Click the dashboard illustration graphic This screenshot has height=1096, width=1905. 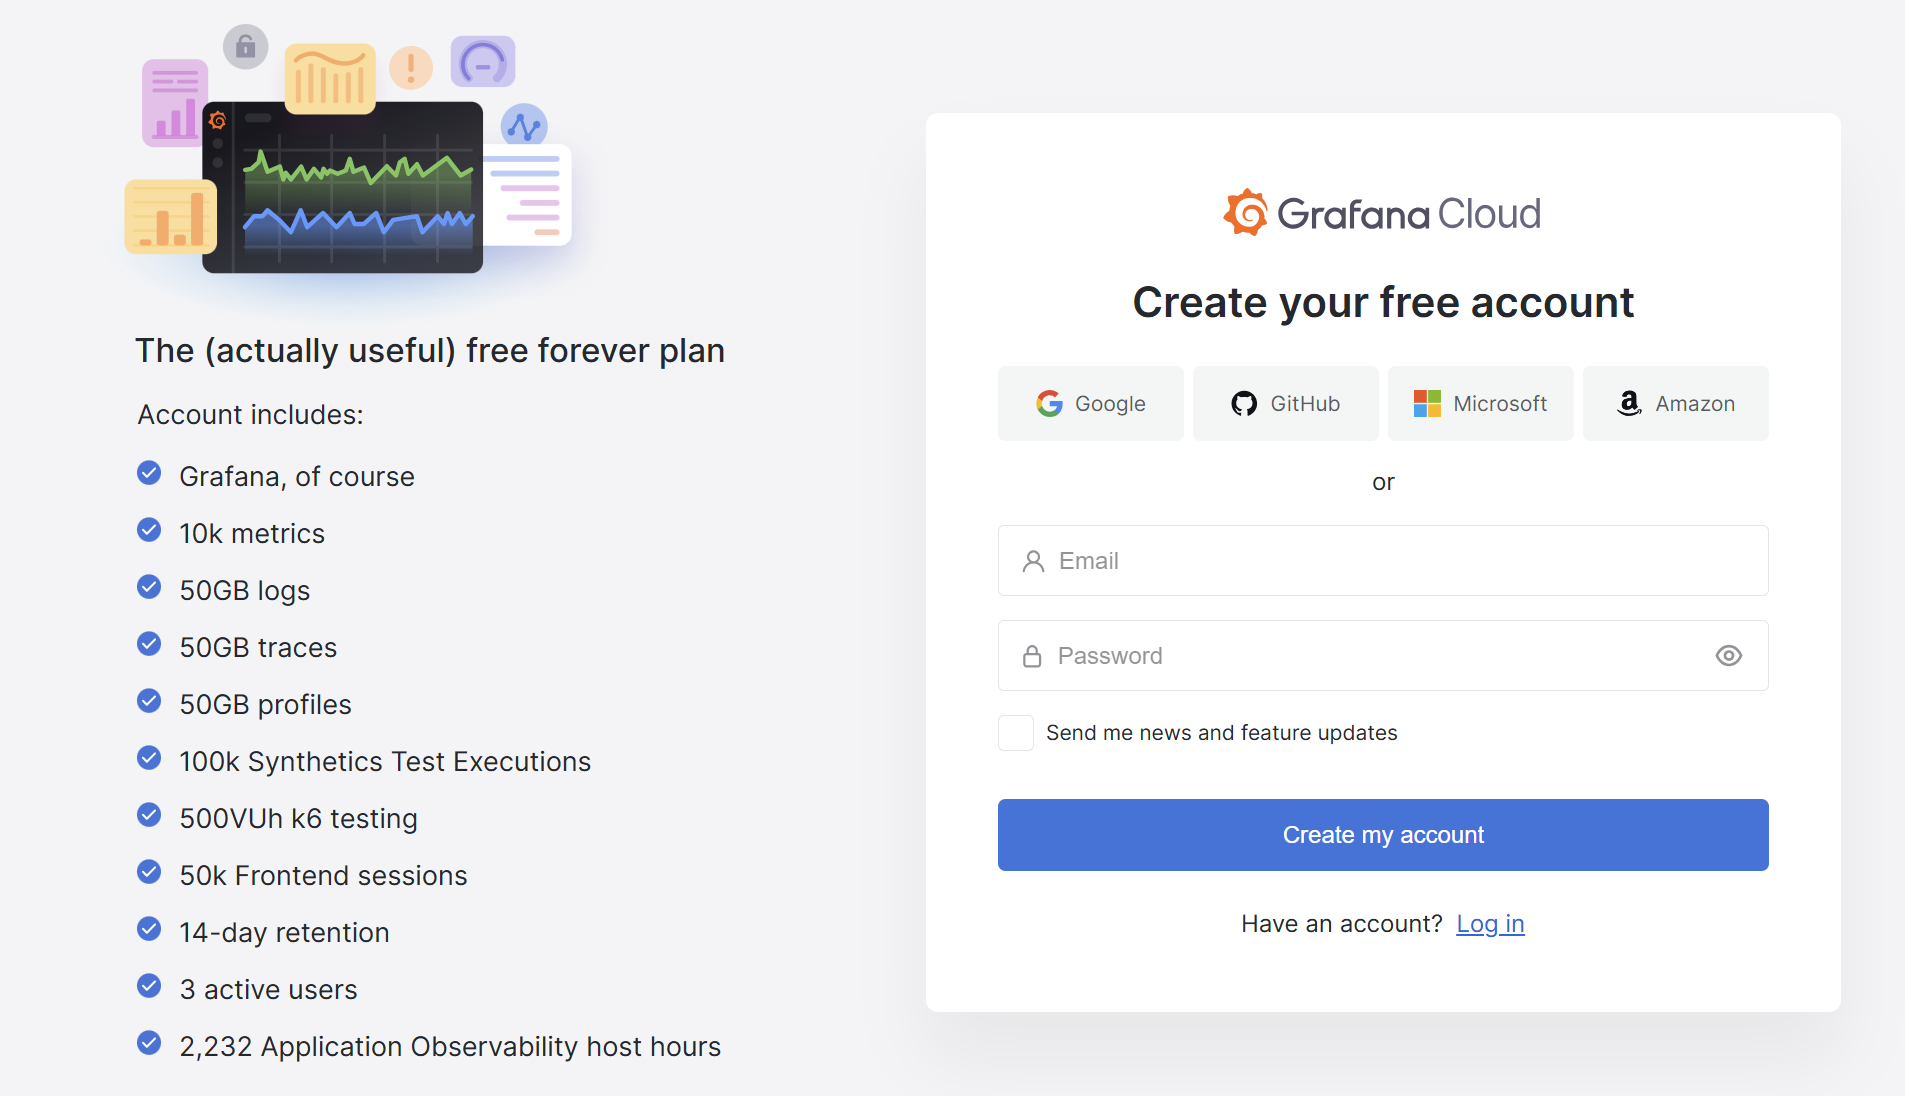342,187
